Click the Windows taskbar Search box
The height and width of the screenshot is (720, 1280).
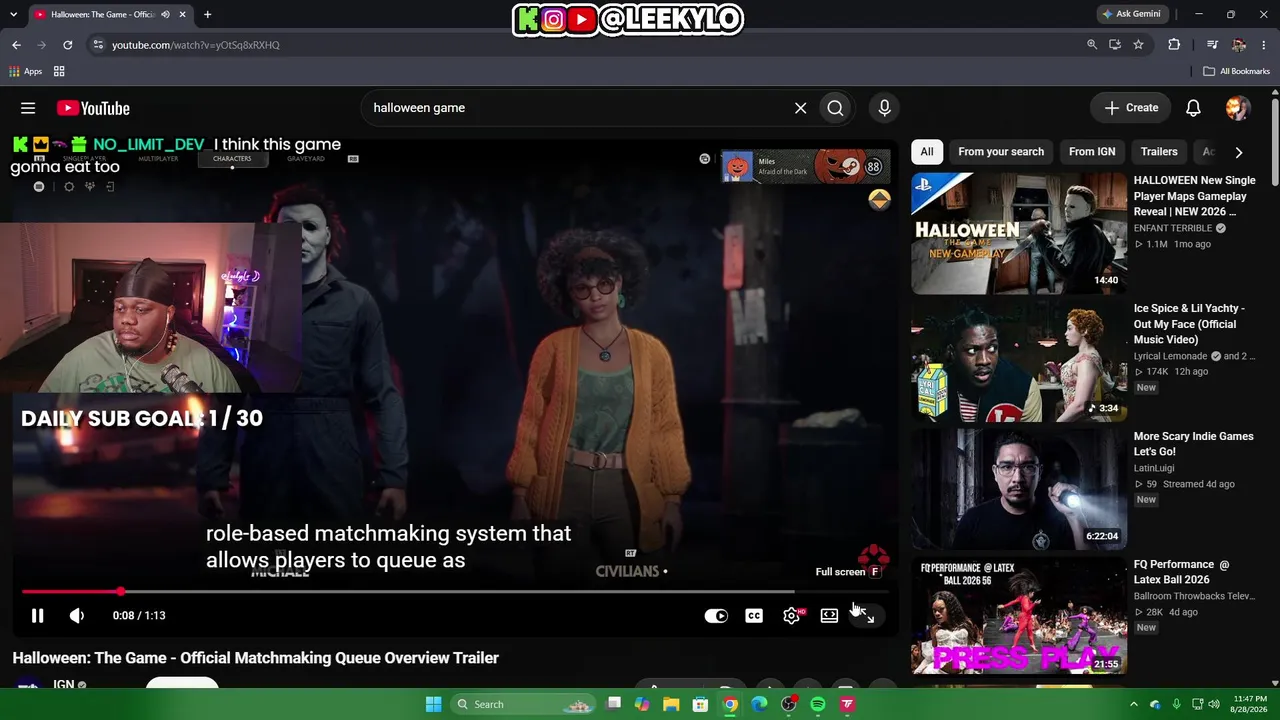[x=525, y=704]
